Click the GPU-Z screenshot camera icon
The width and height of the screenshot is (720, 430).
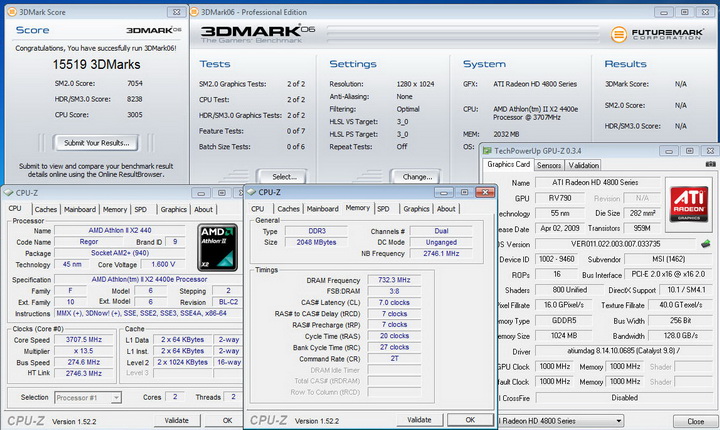coord(710,164)
